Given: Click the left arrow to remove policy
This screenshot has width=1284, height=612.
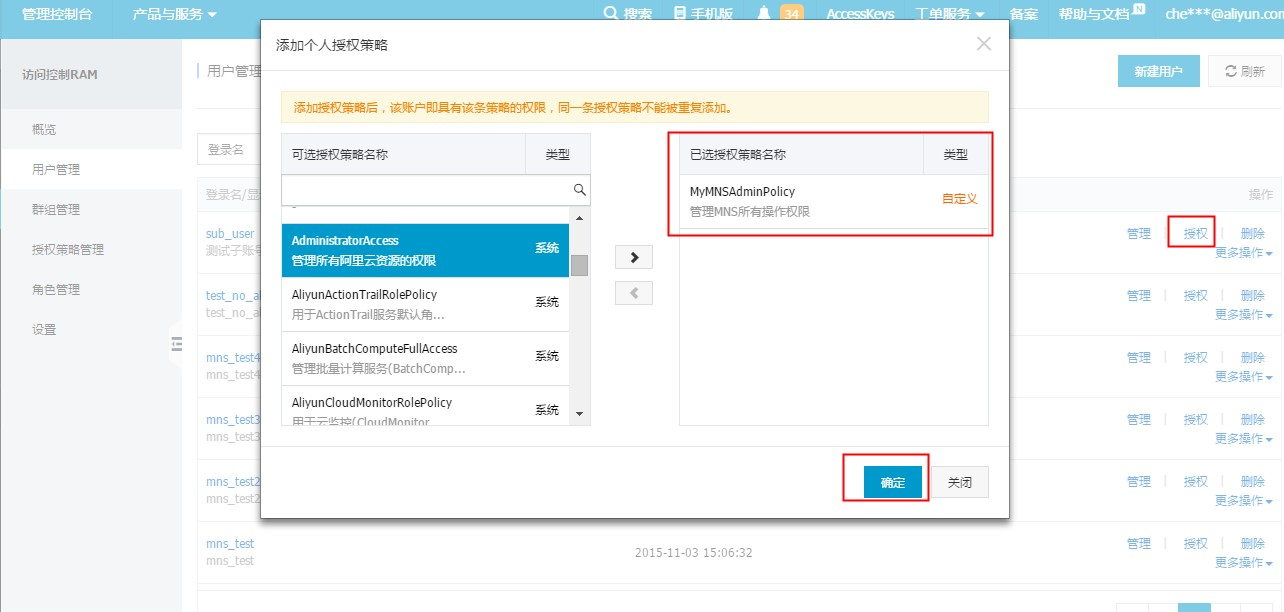Looking at the screenshot, I should [x=633, y=293].
